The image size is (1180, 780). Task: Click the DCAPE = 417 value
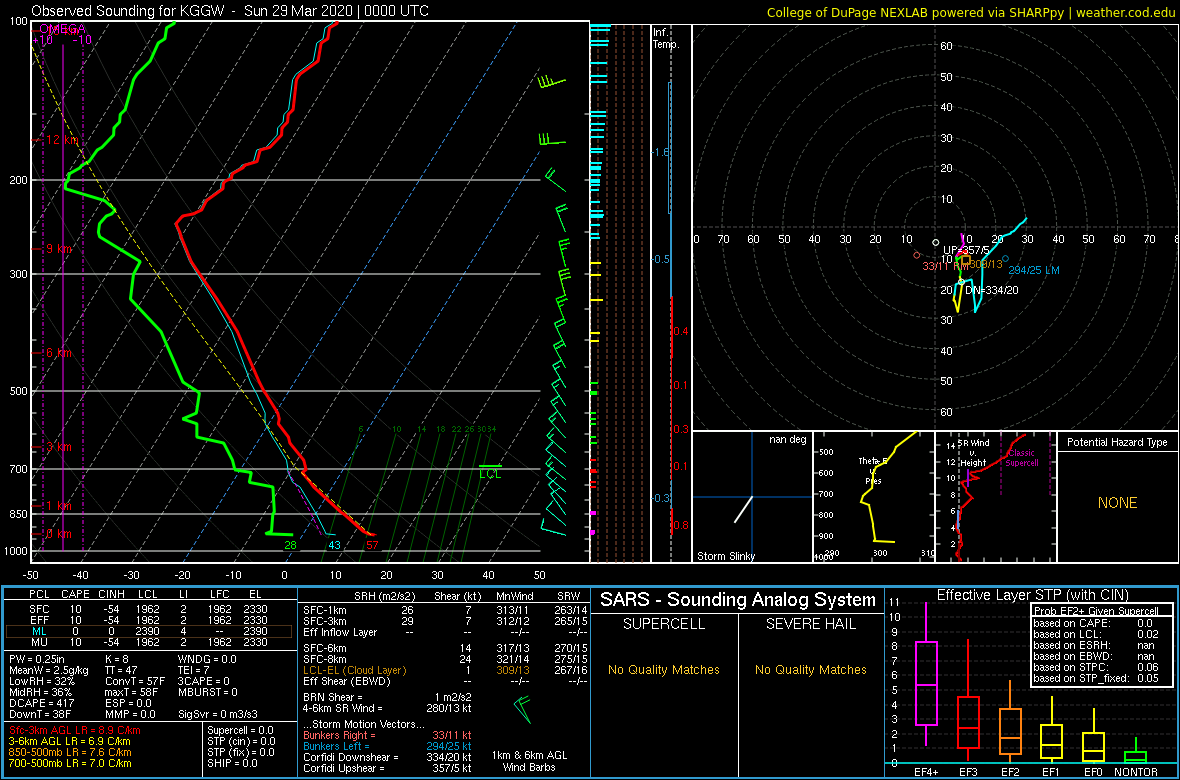pos(41,702)
